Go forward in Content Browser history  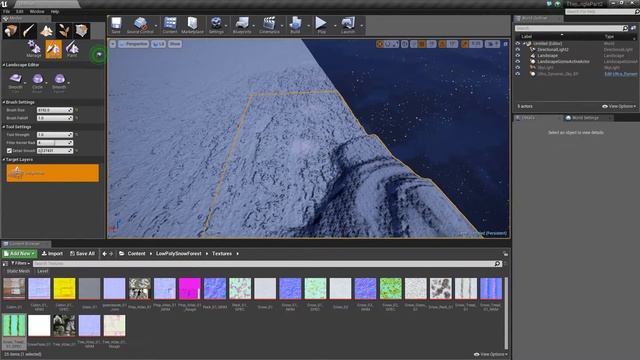point(111,253)
